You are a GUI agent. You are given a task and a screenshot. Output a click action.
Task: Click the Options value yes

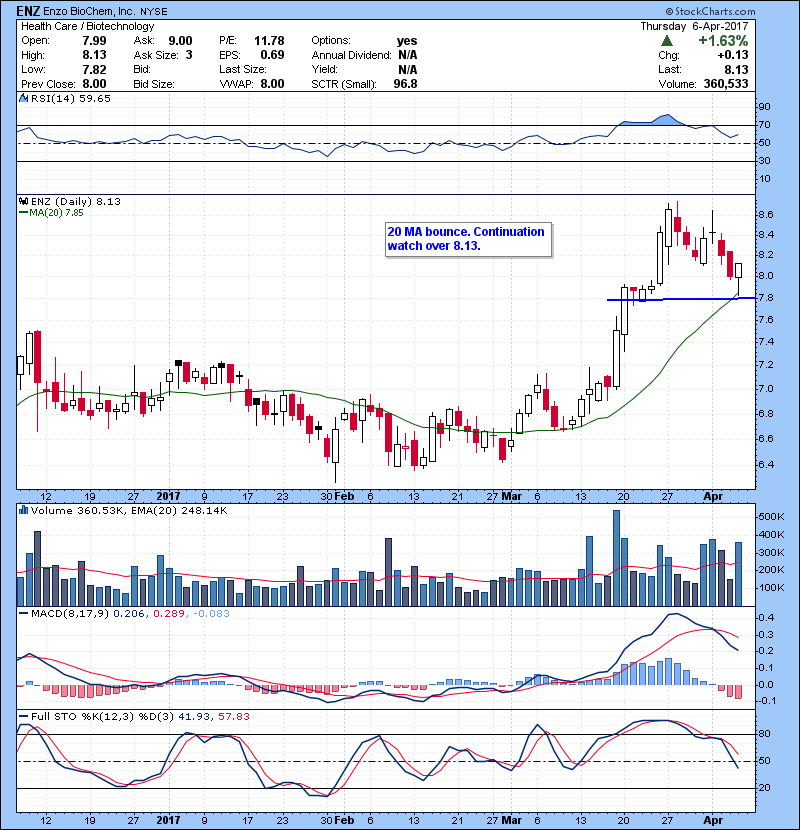[x=407, y=41]
